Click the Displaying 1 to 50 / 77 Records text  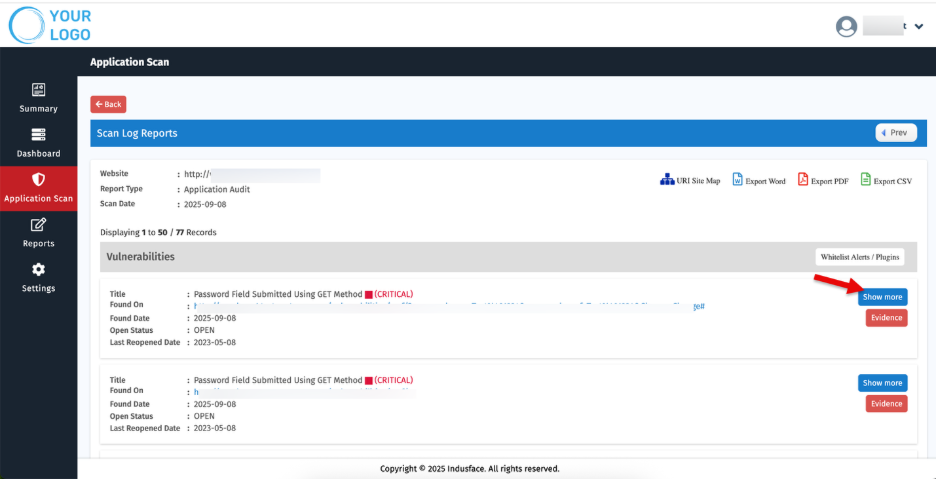pos(158,232)
